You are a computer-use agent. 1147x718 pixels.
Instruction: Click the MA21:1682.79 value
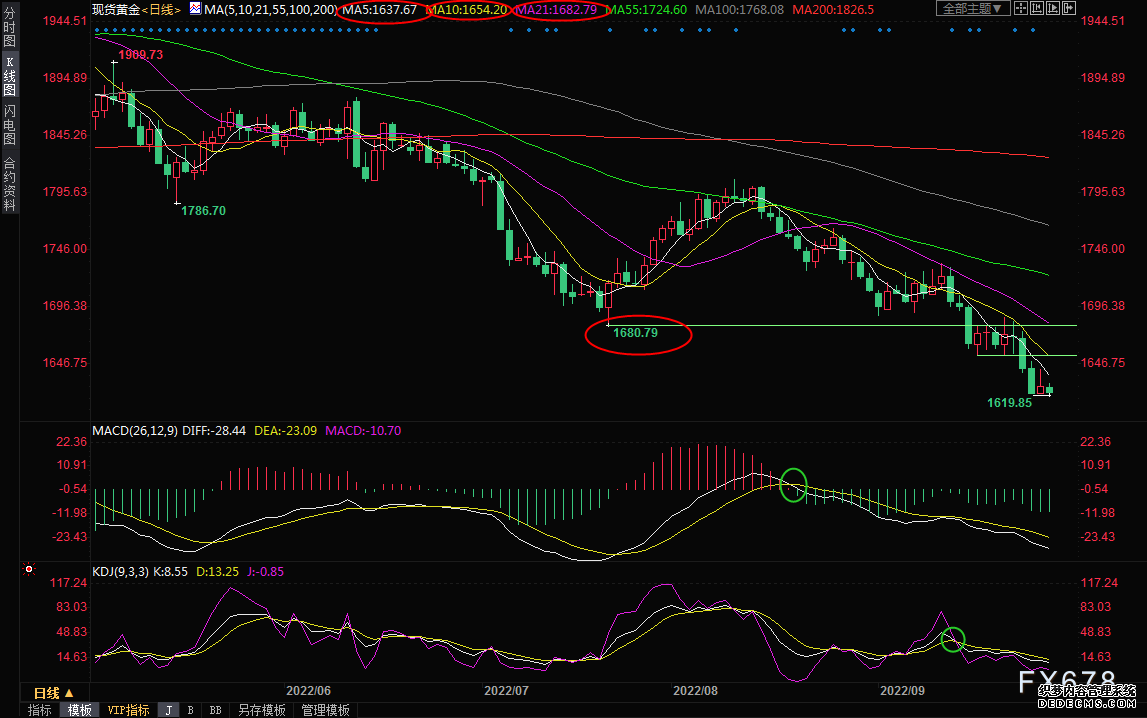pos(557,10)
